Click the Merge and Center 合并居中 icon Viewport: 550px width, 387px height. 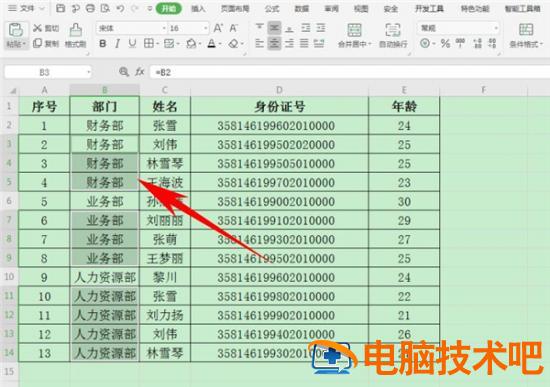pyautogui.click(x=354, y=30)
